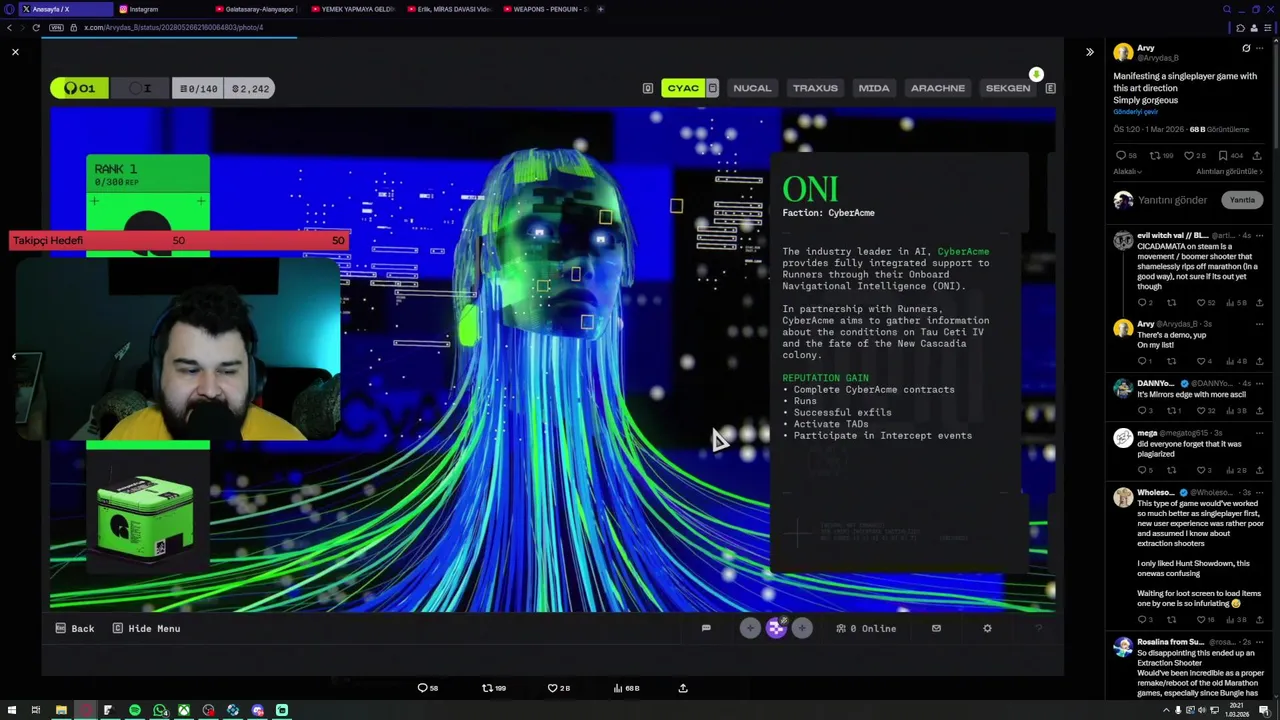View analytics under the photo showing 68B
The height and width of the screenshot is (720, 1280).
(x=626, y=688)
